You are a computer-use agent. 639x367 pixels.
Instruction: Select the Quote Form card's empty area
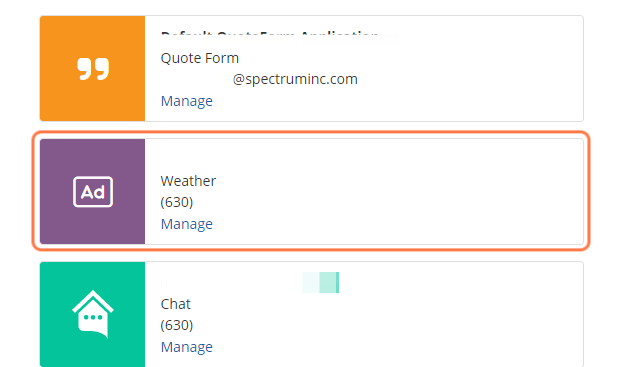coord(469,68)
